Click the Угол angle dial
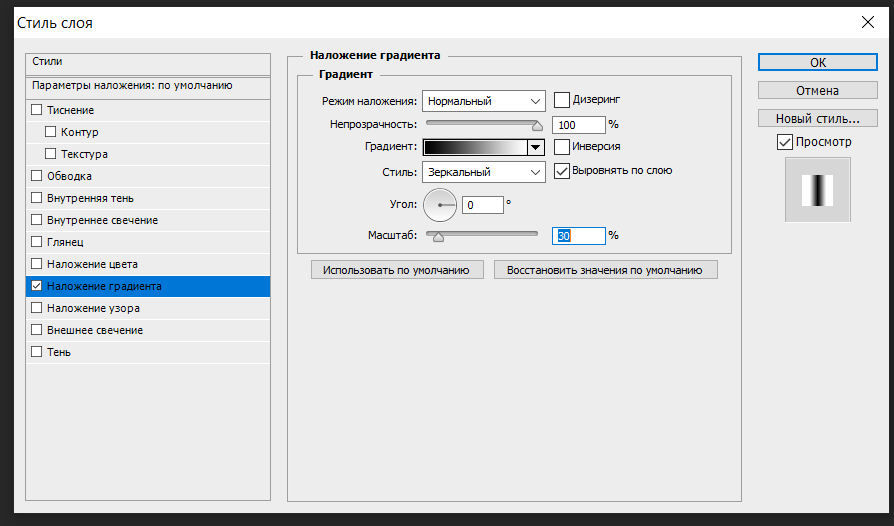Image resolution: width=894 pixels, height=526 pixels. [440, 205]
